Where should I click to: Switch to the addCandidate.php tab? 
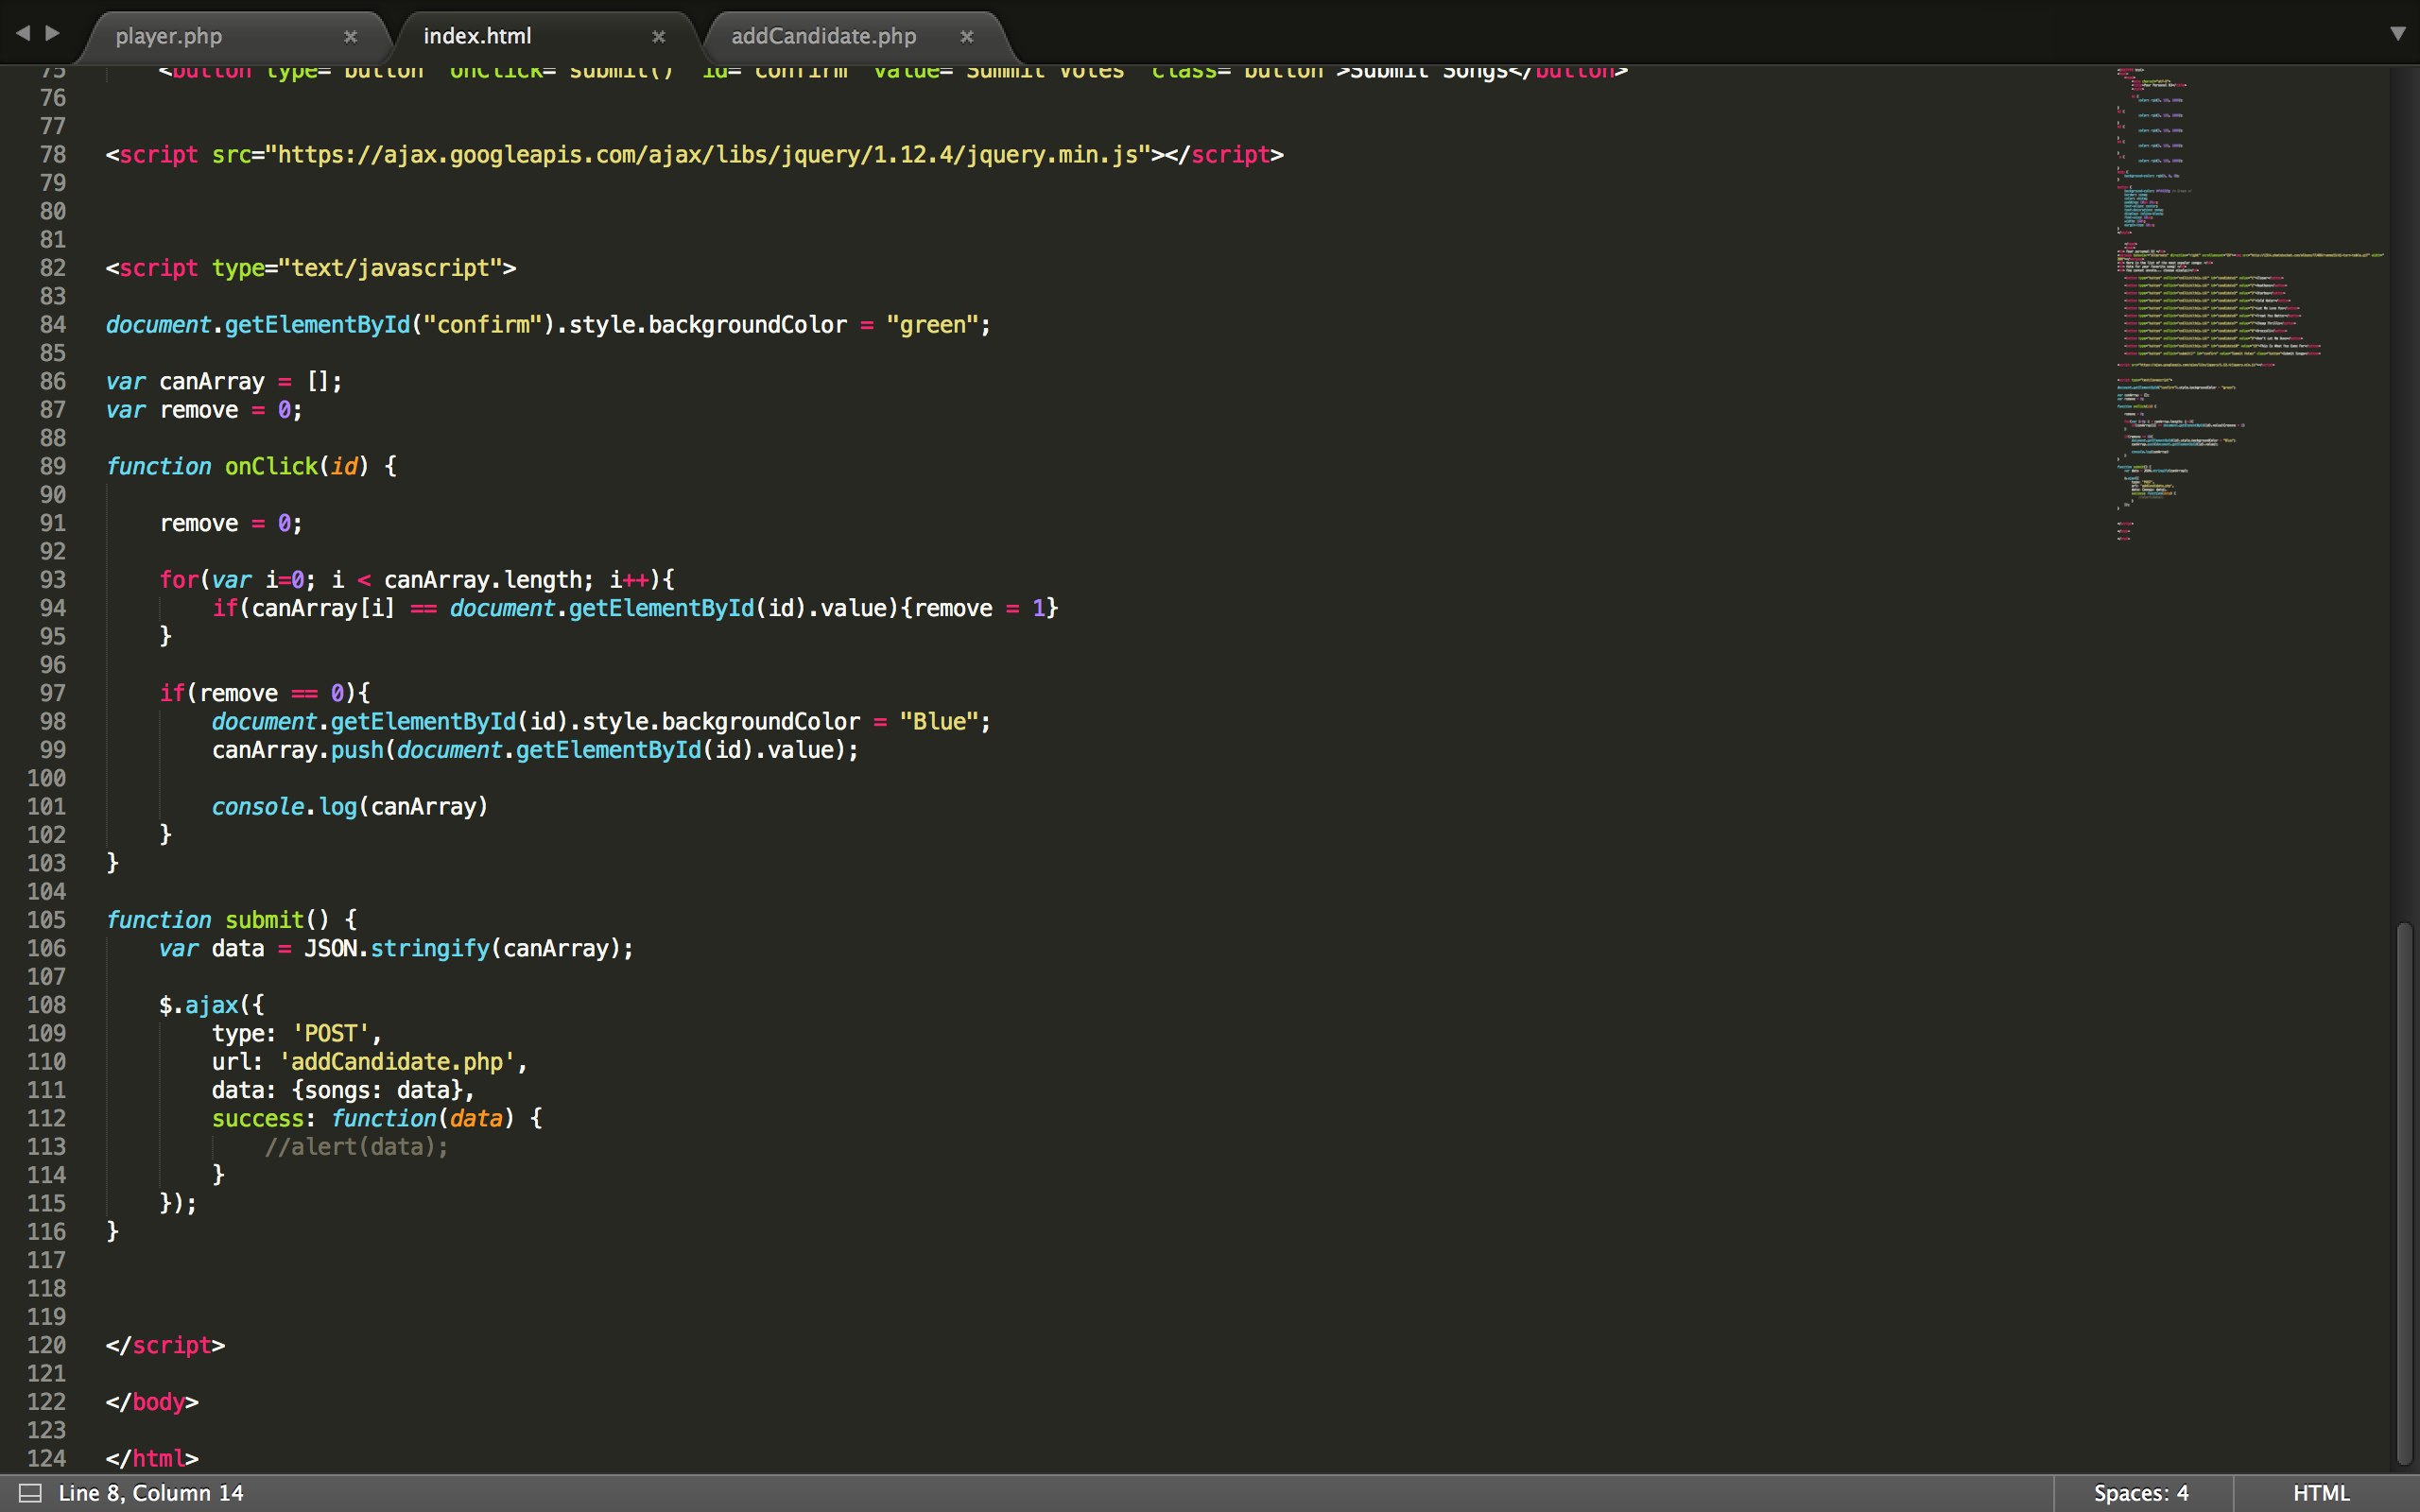pyautogui.click(x=824, y=36)
